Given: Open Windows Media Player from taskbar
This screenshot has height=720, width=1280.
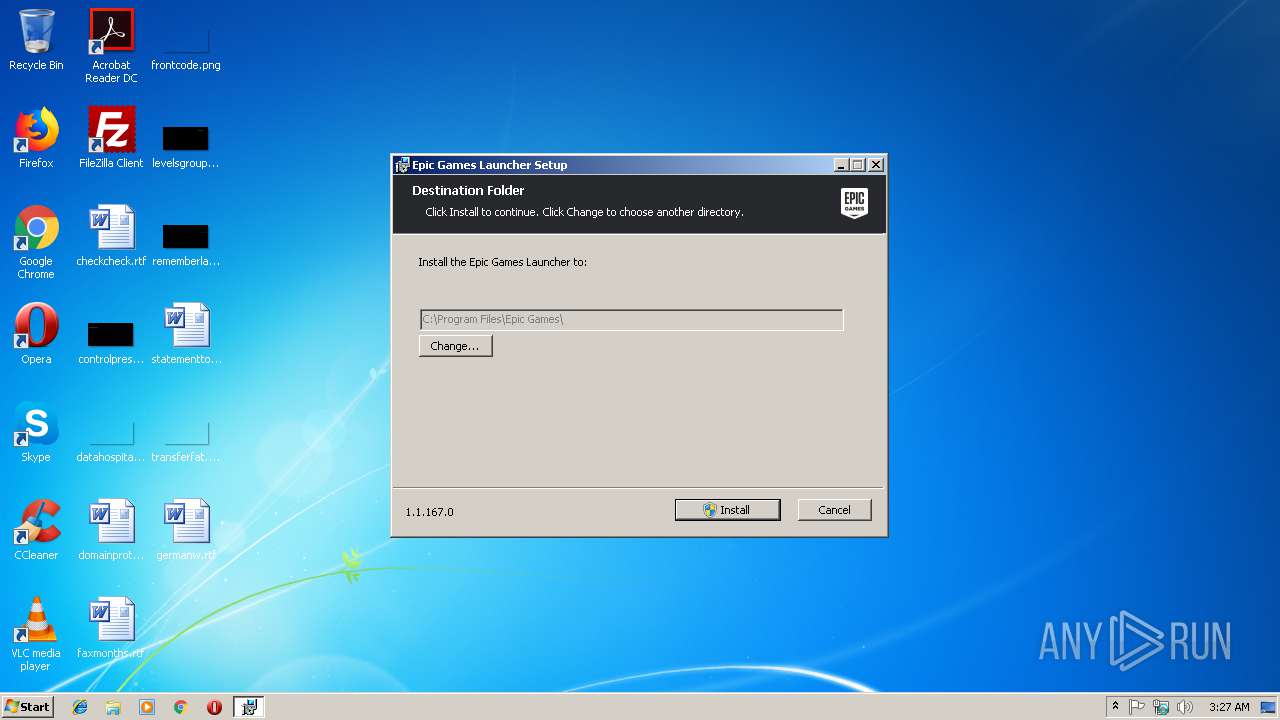Looking at the screenshot, I should point(147,707).
